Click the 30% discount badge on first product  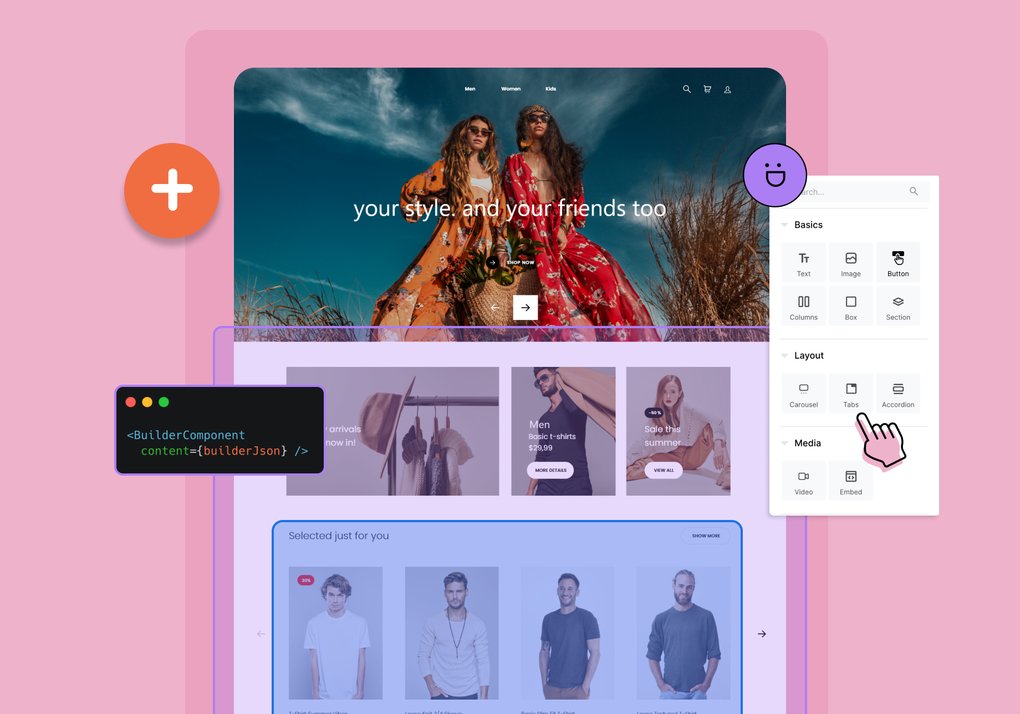[306, 579]
